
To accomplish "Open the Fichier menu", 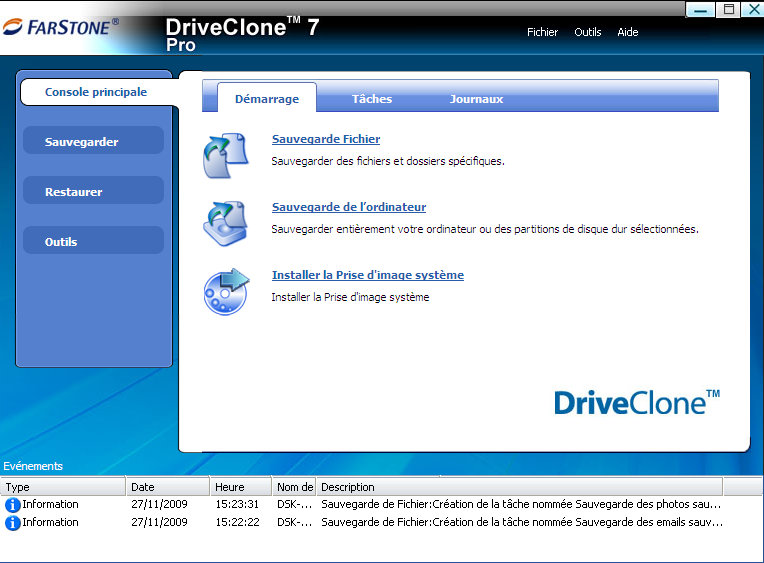I will click(x=542, y=32).
